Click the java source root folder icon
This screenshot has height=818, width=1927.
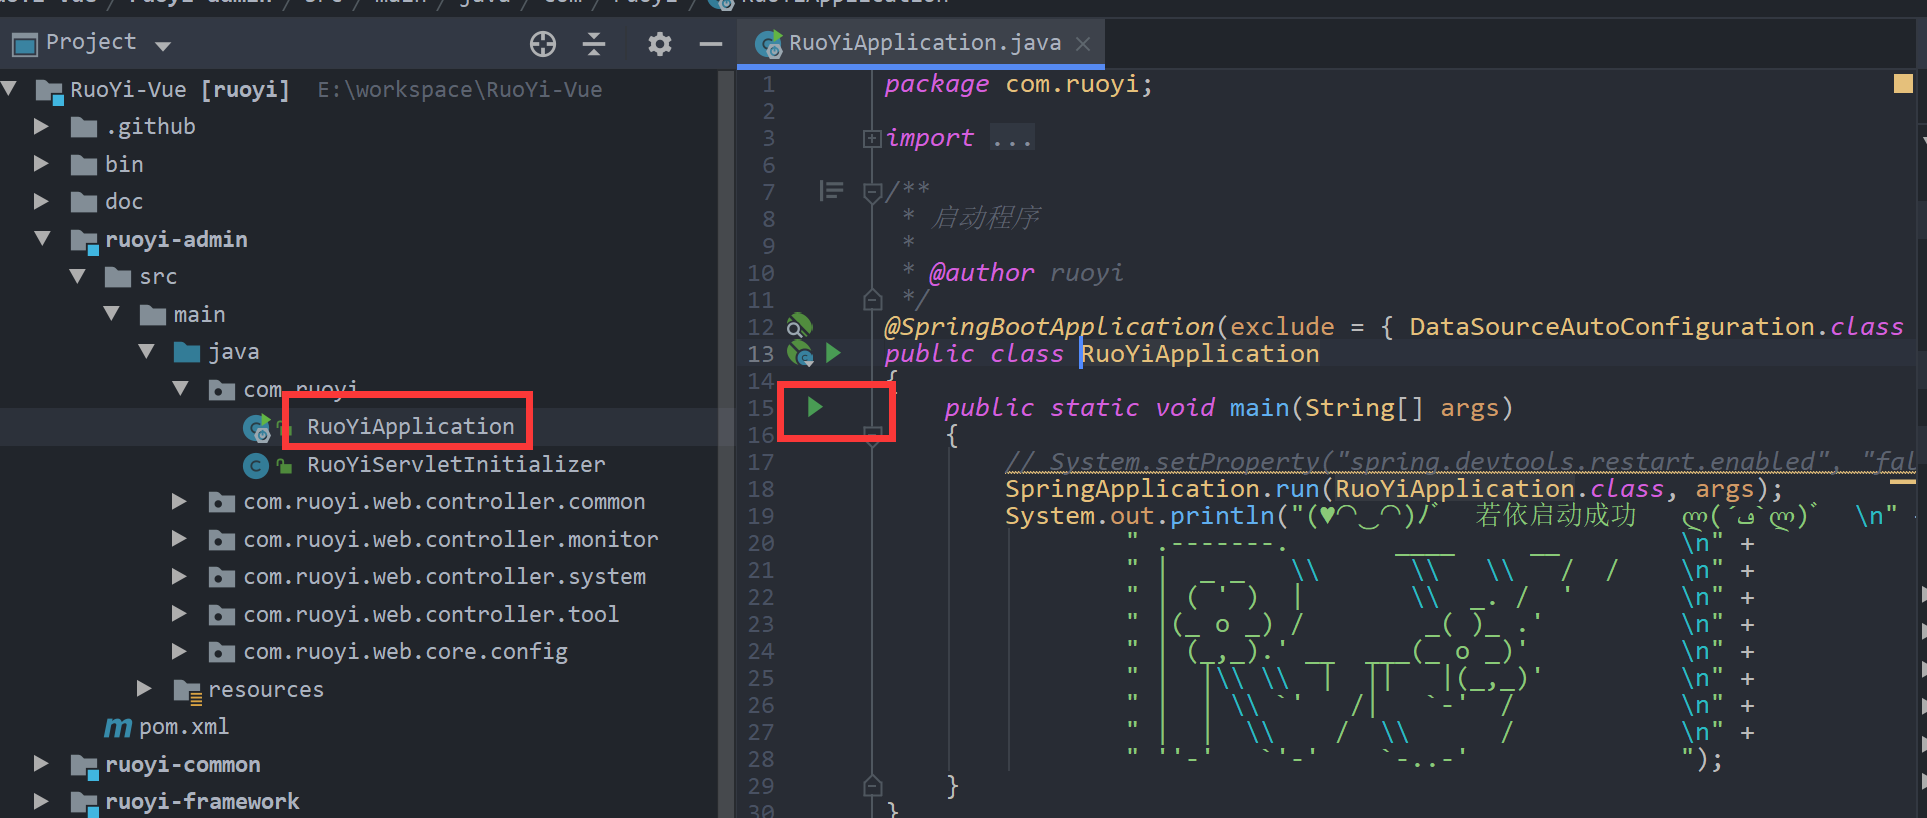coord(187,352)
